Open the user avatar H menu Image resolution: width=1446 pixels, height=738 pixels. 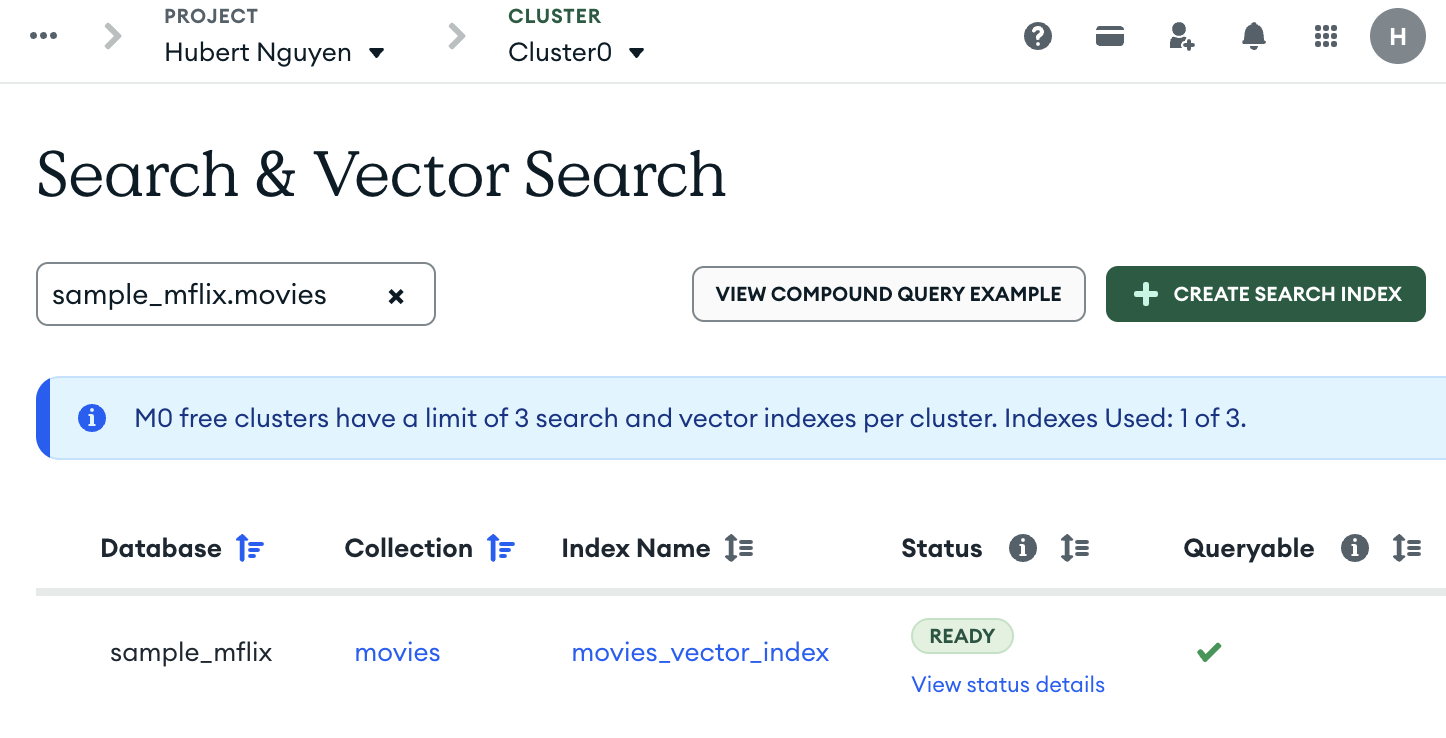(1397, 37)
